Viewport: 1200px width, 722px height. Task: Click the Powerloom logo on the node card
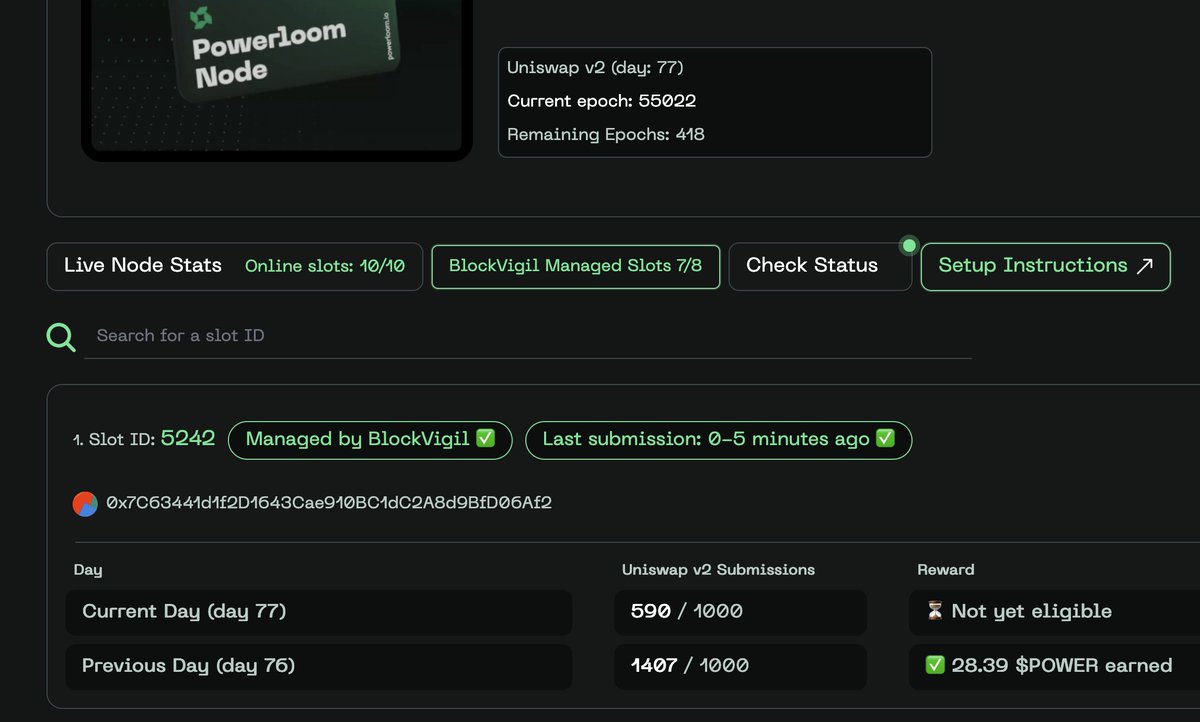[201, 18]
